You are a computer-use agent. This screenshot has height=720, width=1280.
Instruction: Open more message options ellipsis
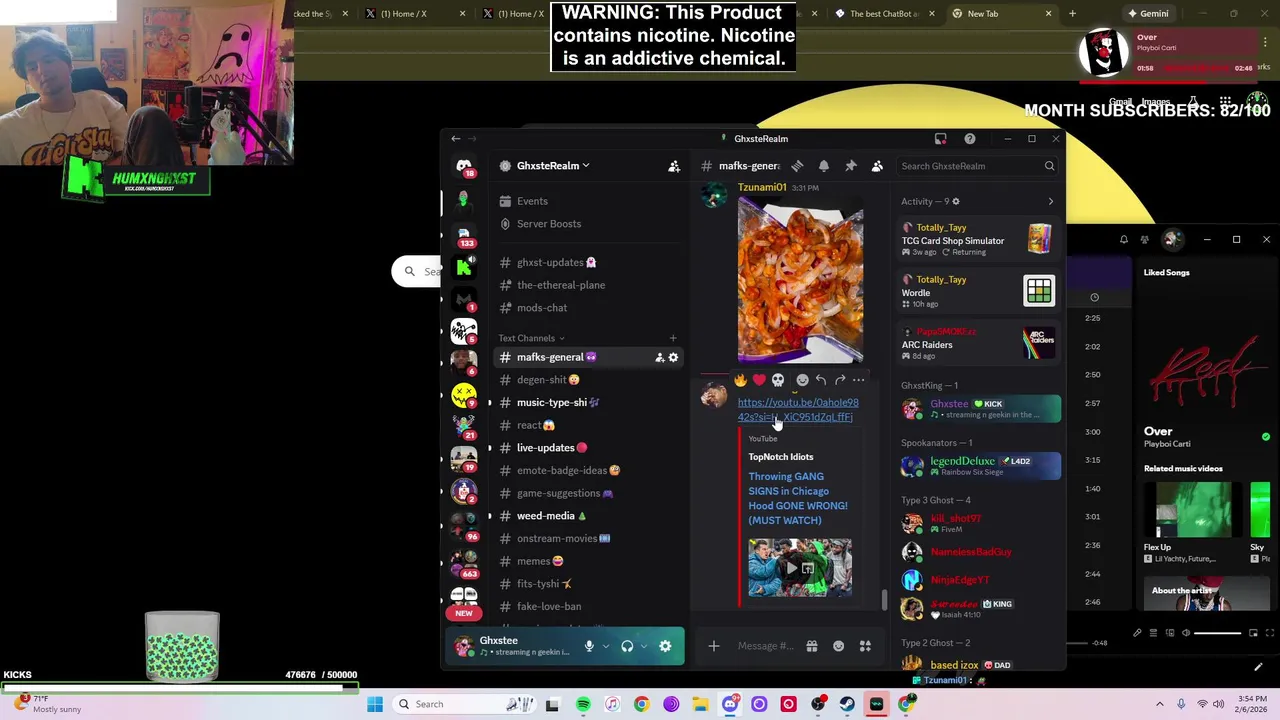[858, 380]
